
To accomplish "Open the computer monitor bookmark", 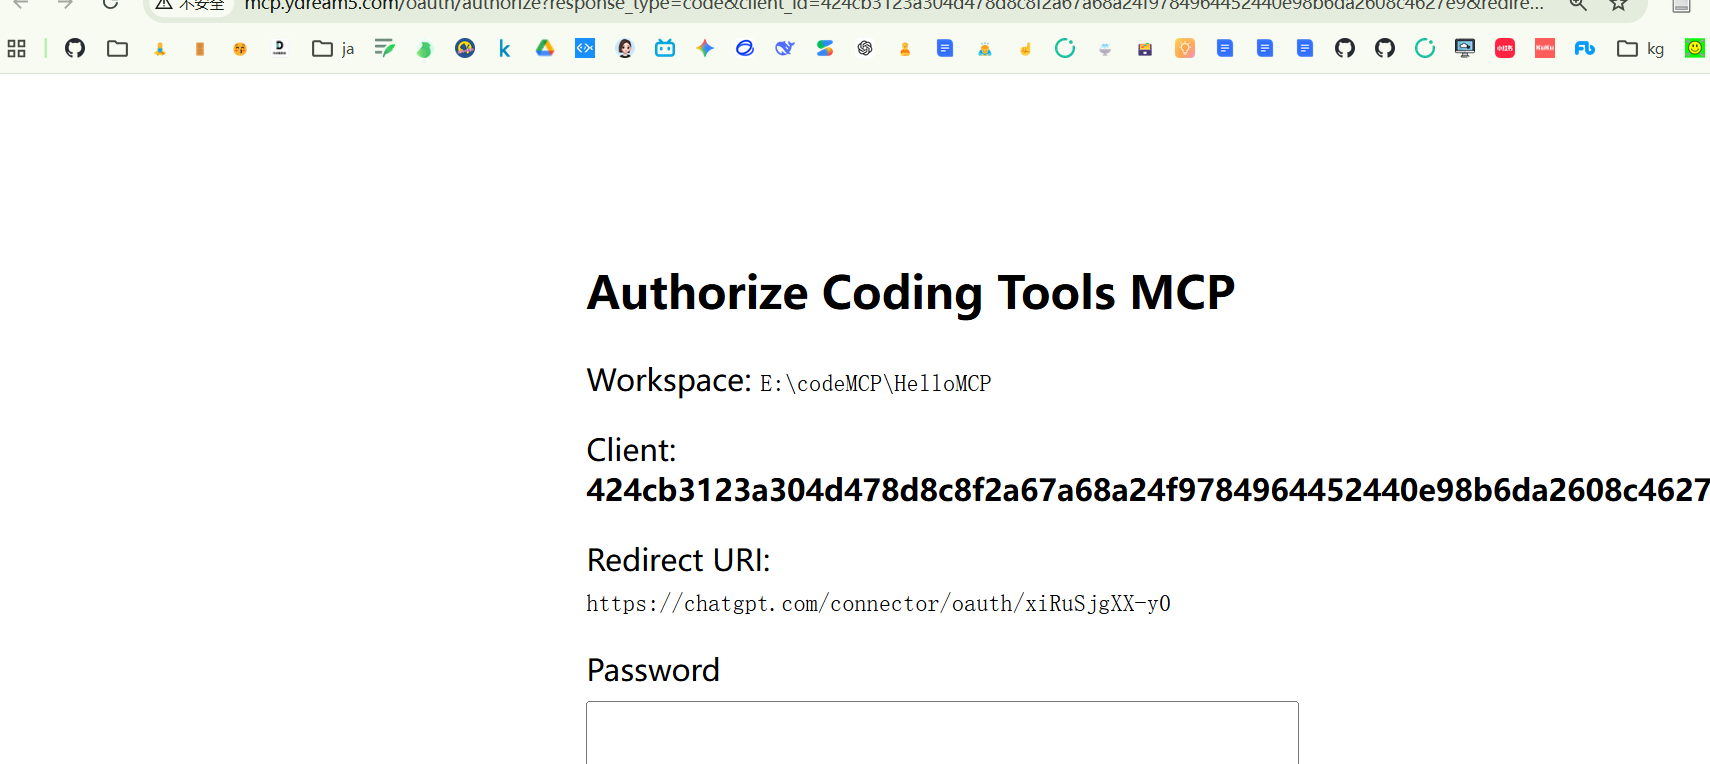I will click(1465, 48).
